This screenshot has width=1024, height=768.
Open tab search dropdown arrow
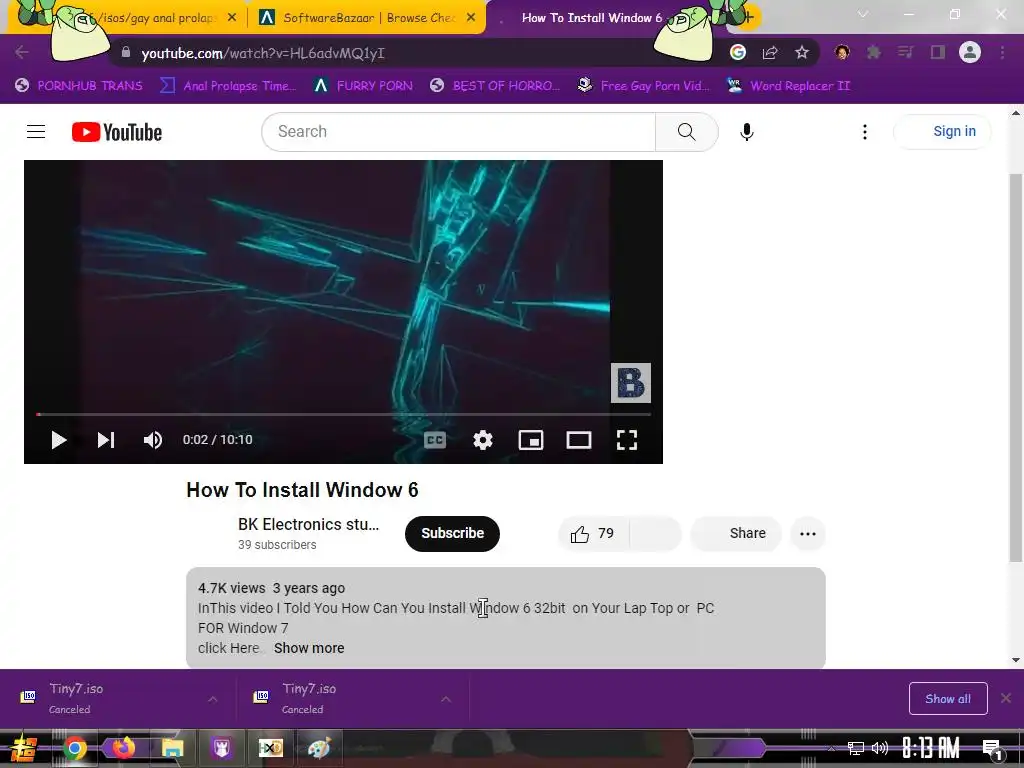[862, 14]
